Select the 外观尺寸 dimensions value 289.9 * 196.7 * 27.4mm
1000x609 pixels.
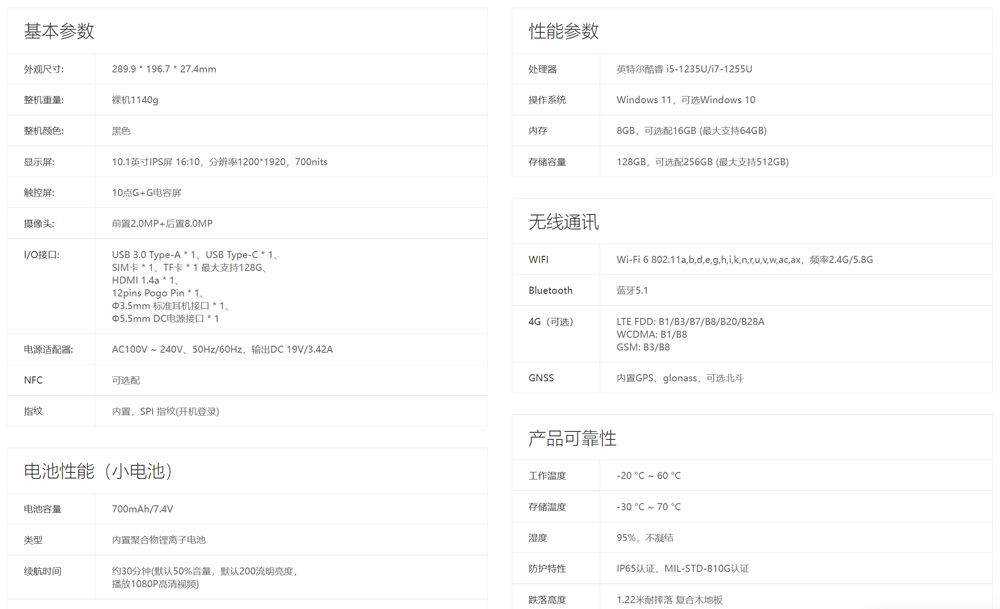[x=164, y=69]
